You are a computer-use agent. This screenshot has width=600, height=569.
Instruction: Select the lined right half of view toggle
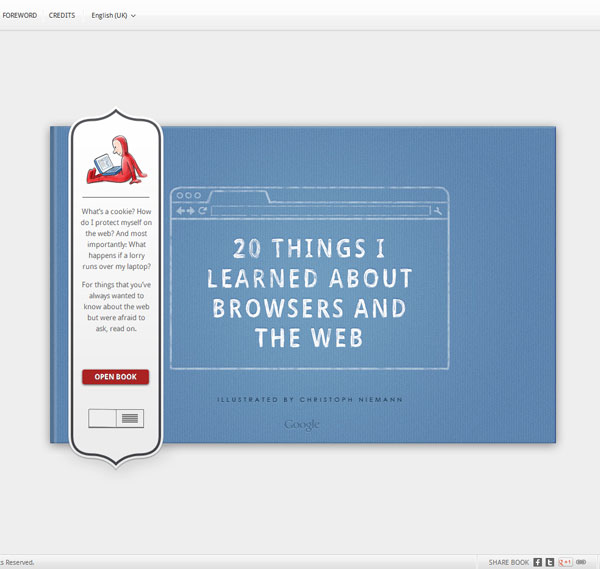click(130, 418)
